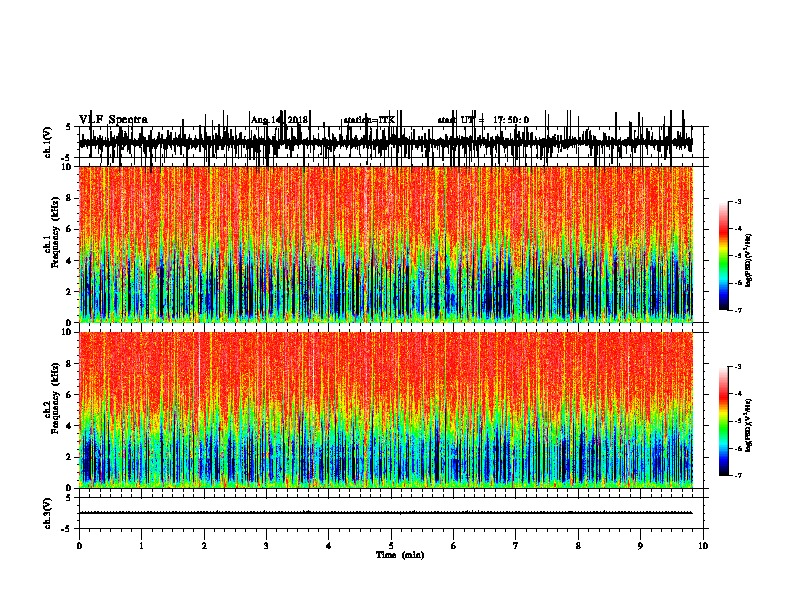792x612 pixels.
Task: Click inside the ch.2 spectrogram panel
Action: click(x=385, y=410)
